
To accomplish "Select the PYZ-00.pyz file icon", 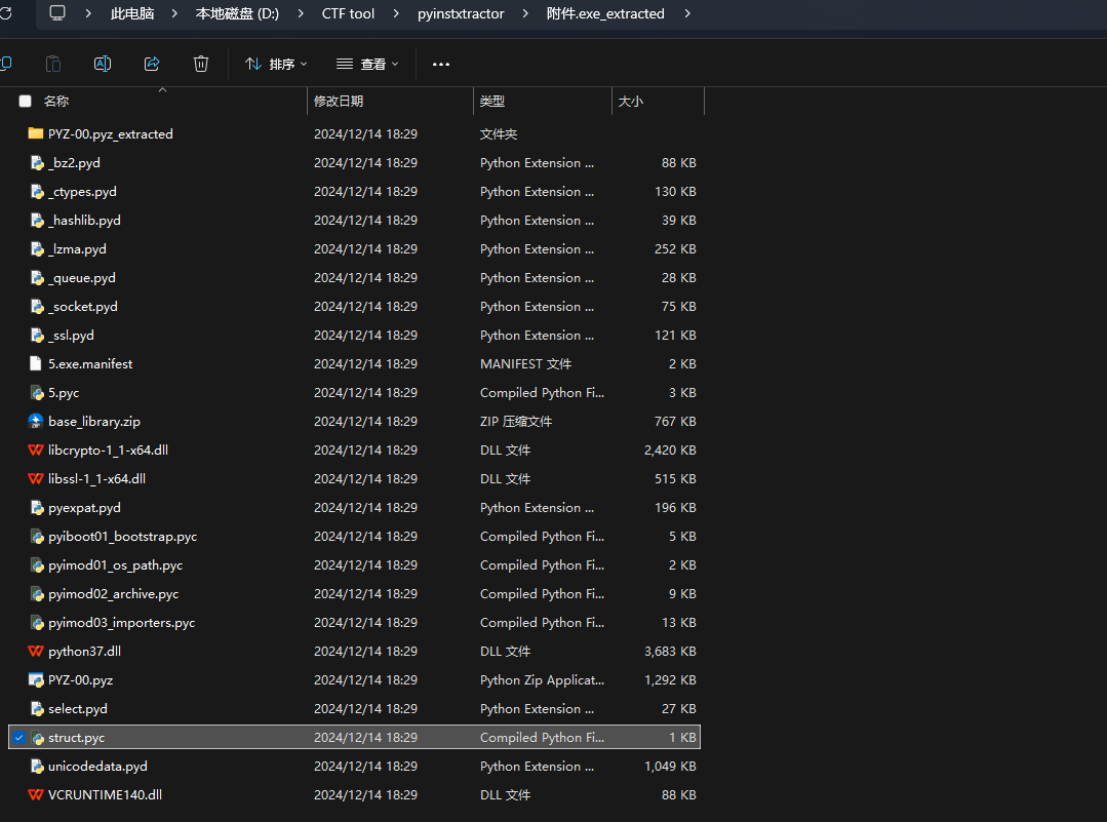I will coord(36,680).
